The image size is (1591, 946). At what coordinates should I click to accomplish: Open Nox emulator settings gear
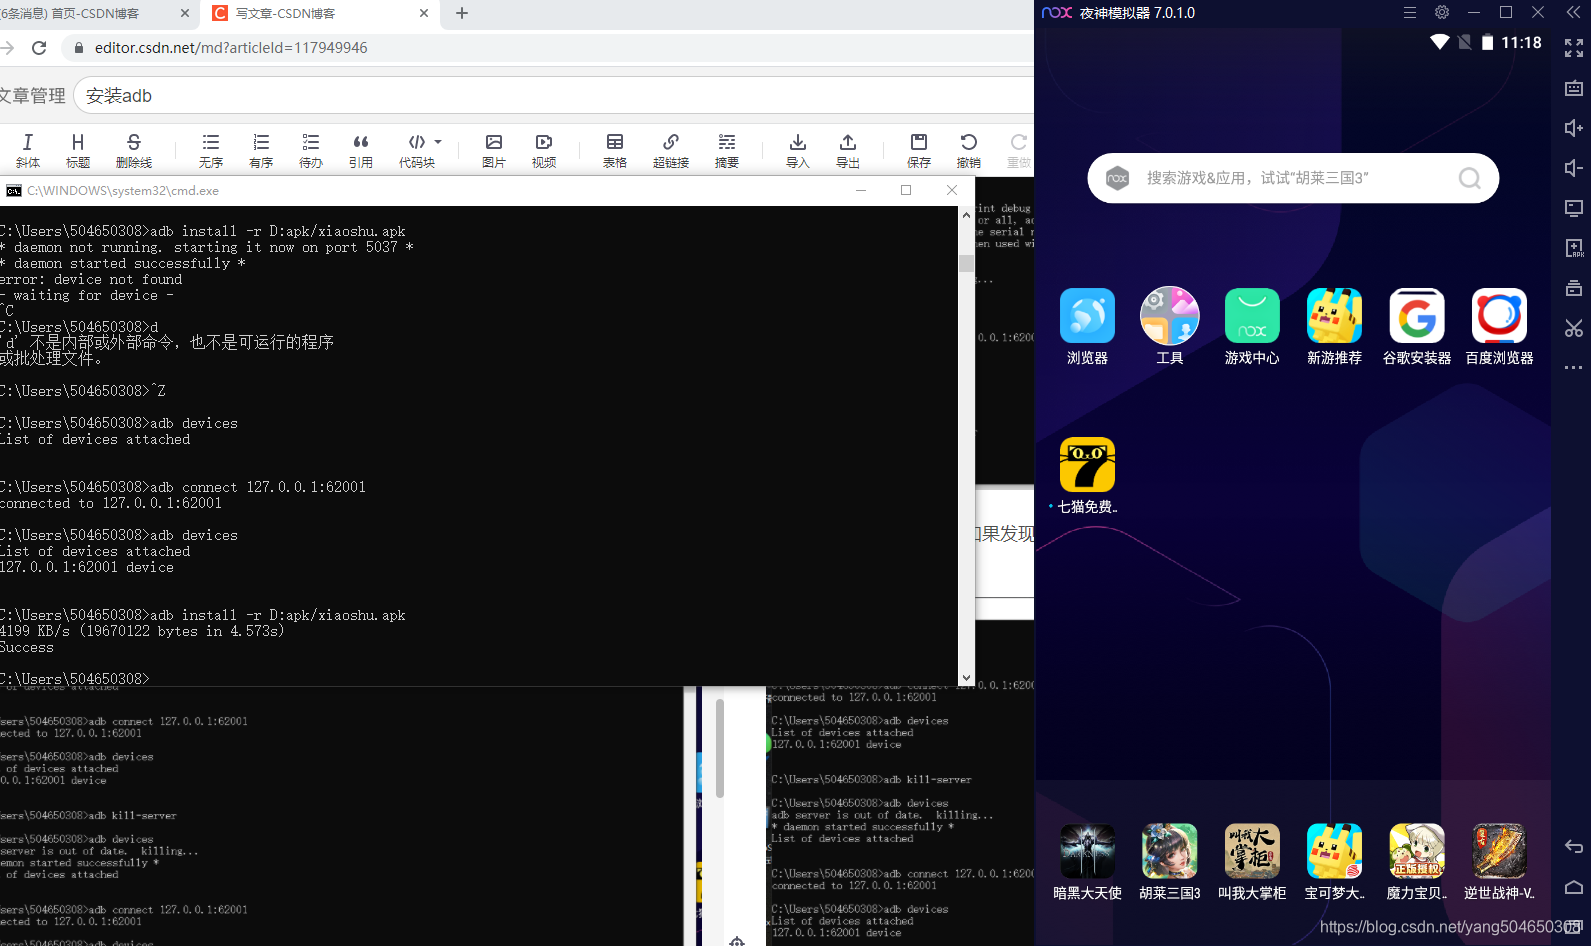pos(1442,13)
